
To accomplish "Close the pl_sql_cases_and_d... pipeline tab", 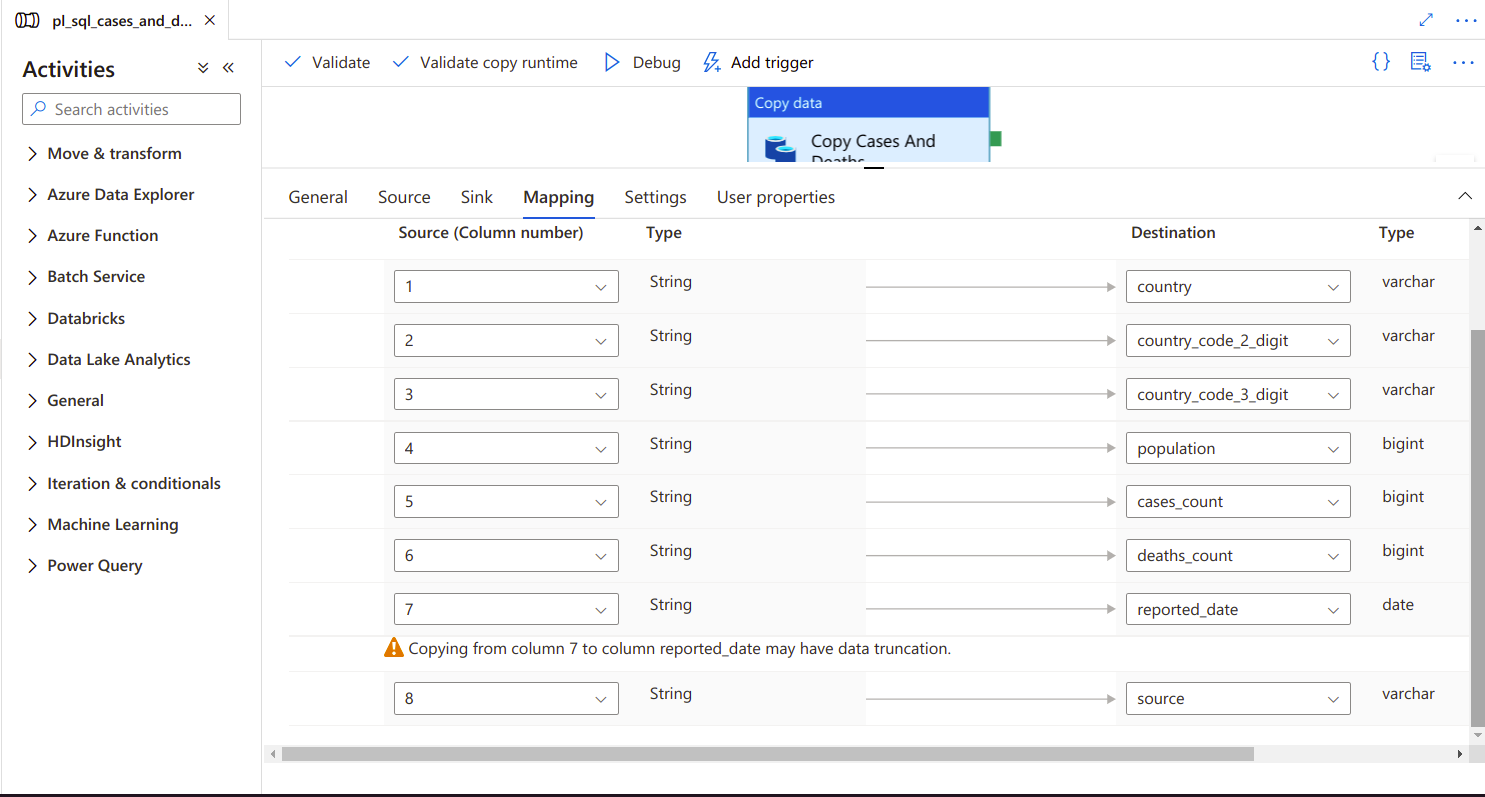I will [x=209, y=20].
